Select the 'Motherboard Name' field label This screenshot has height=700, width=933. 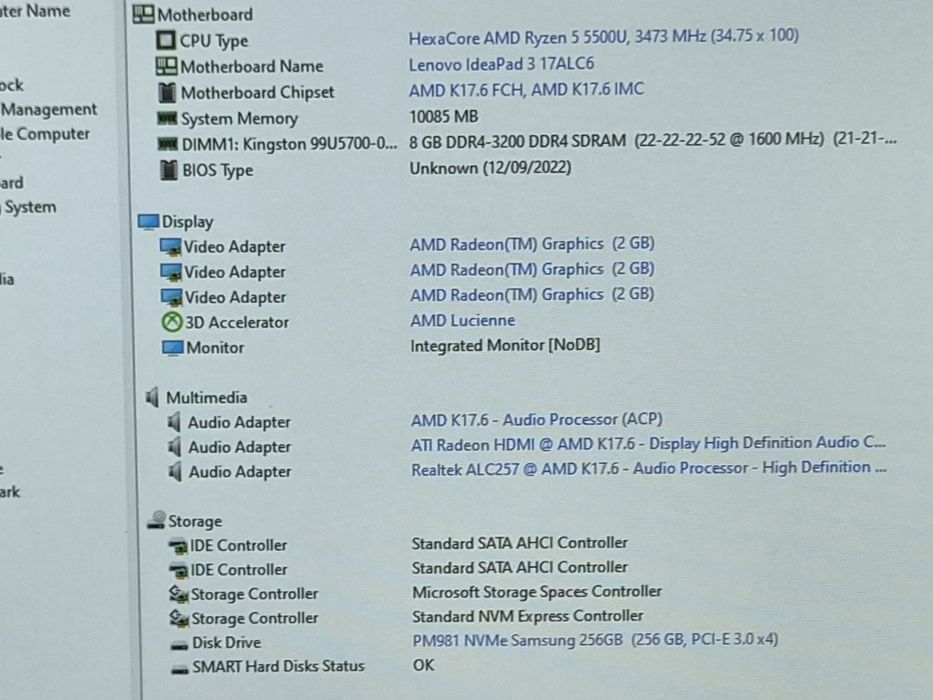tap(252, 66)
